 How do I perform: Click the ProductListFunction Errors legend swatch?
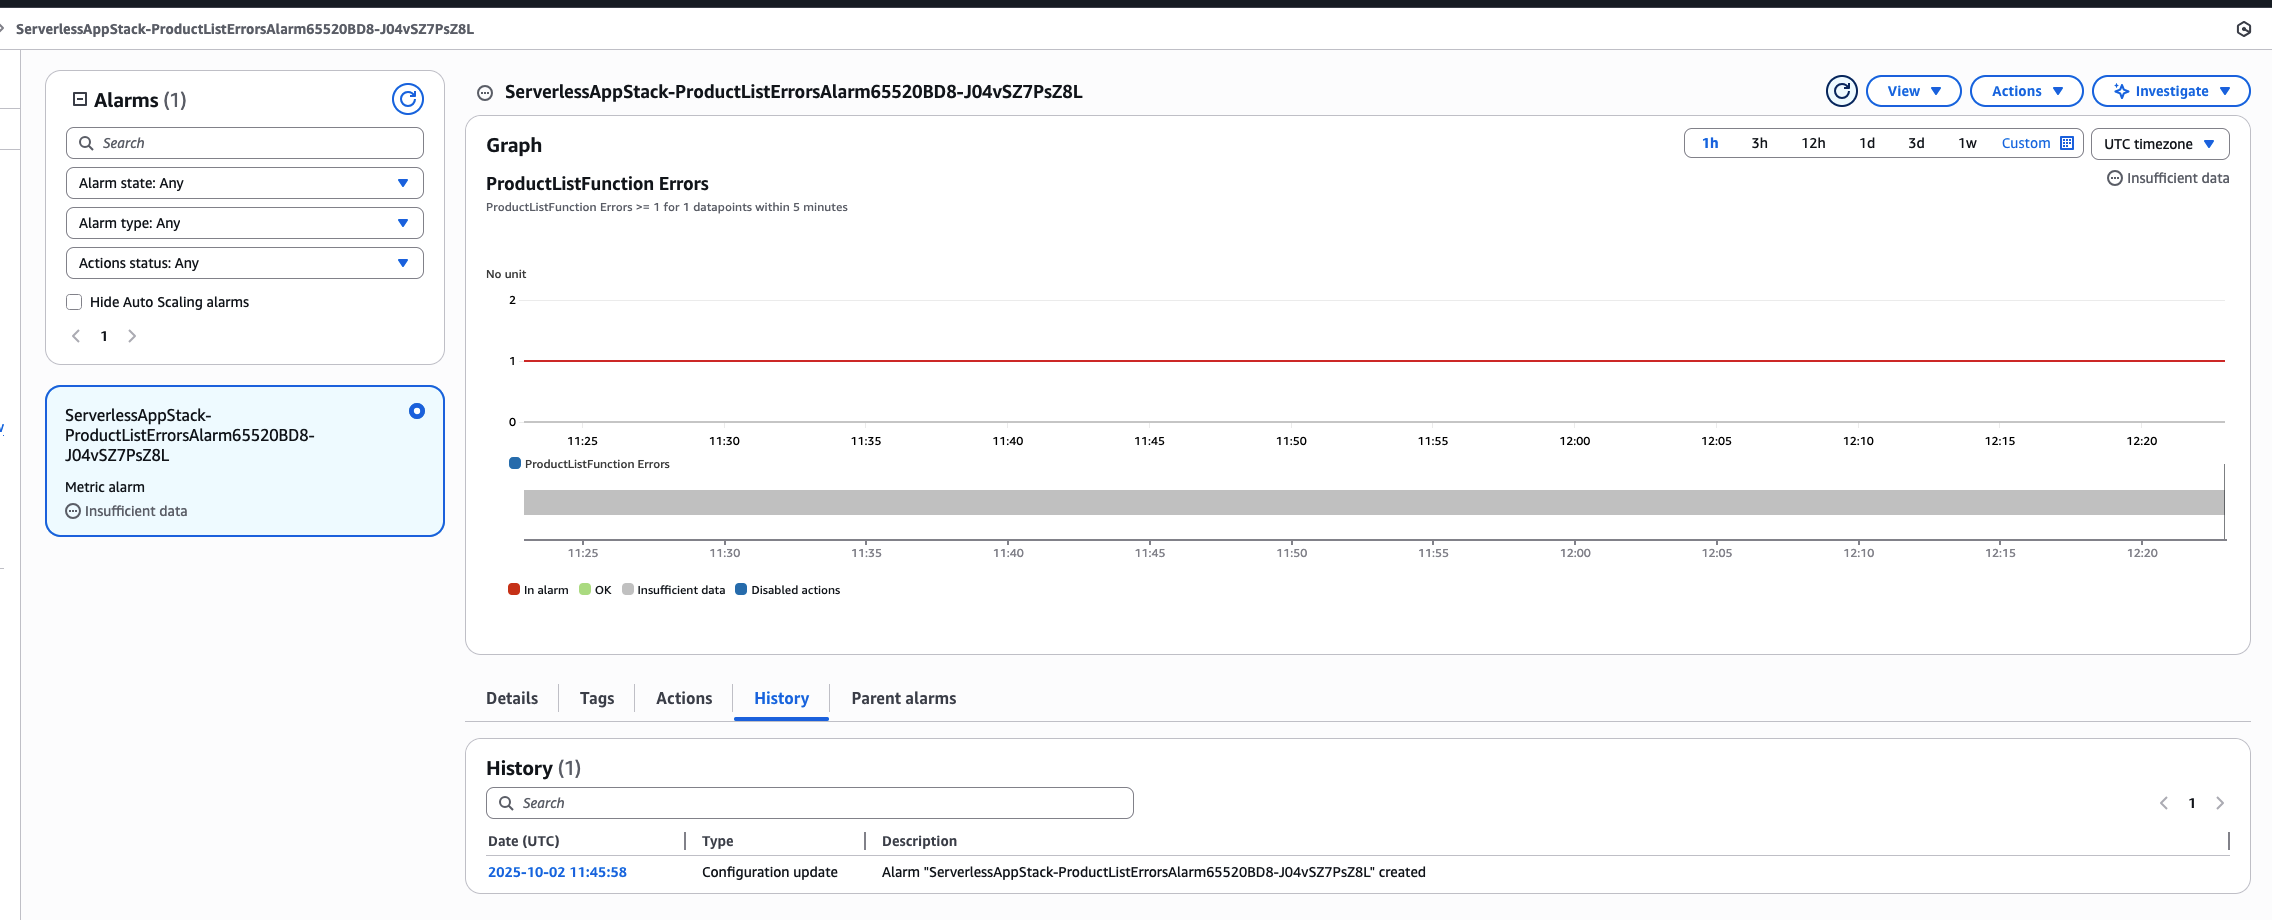[515, 463]
